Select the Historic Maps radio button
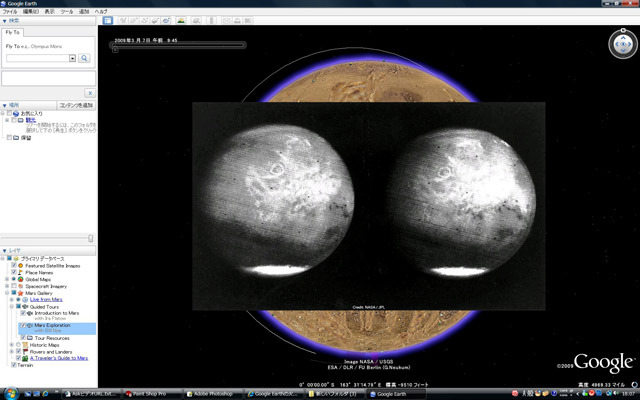 pos(18,345)
